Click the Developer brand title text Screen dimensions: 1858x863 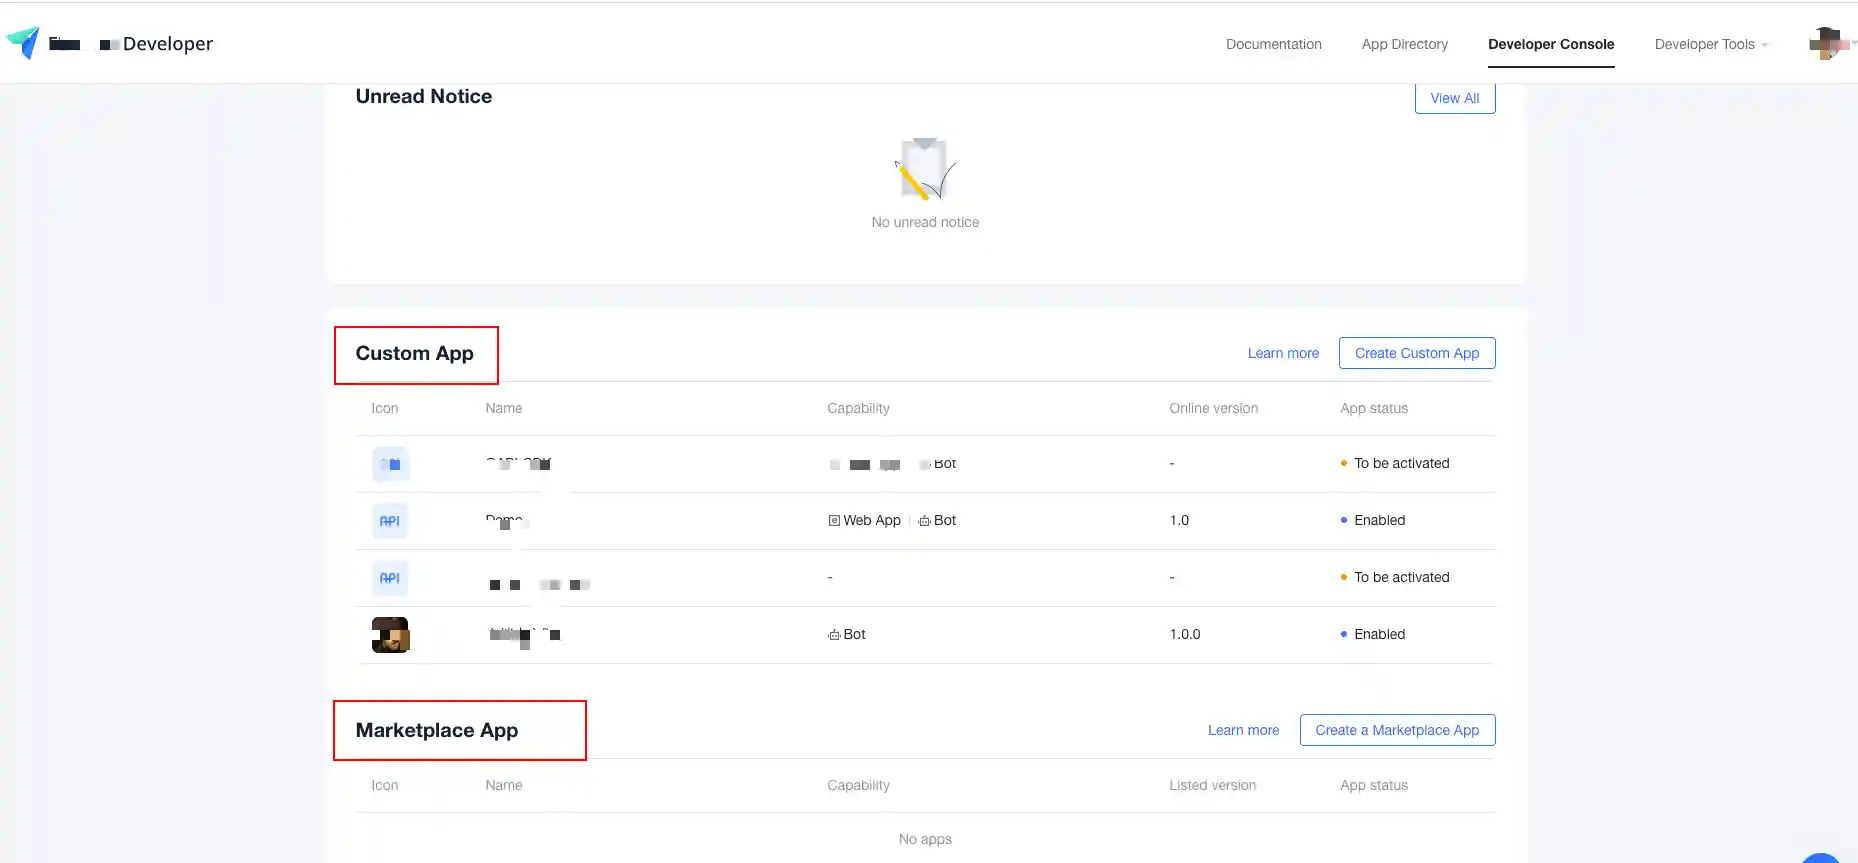click(x=168, y=43)
